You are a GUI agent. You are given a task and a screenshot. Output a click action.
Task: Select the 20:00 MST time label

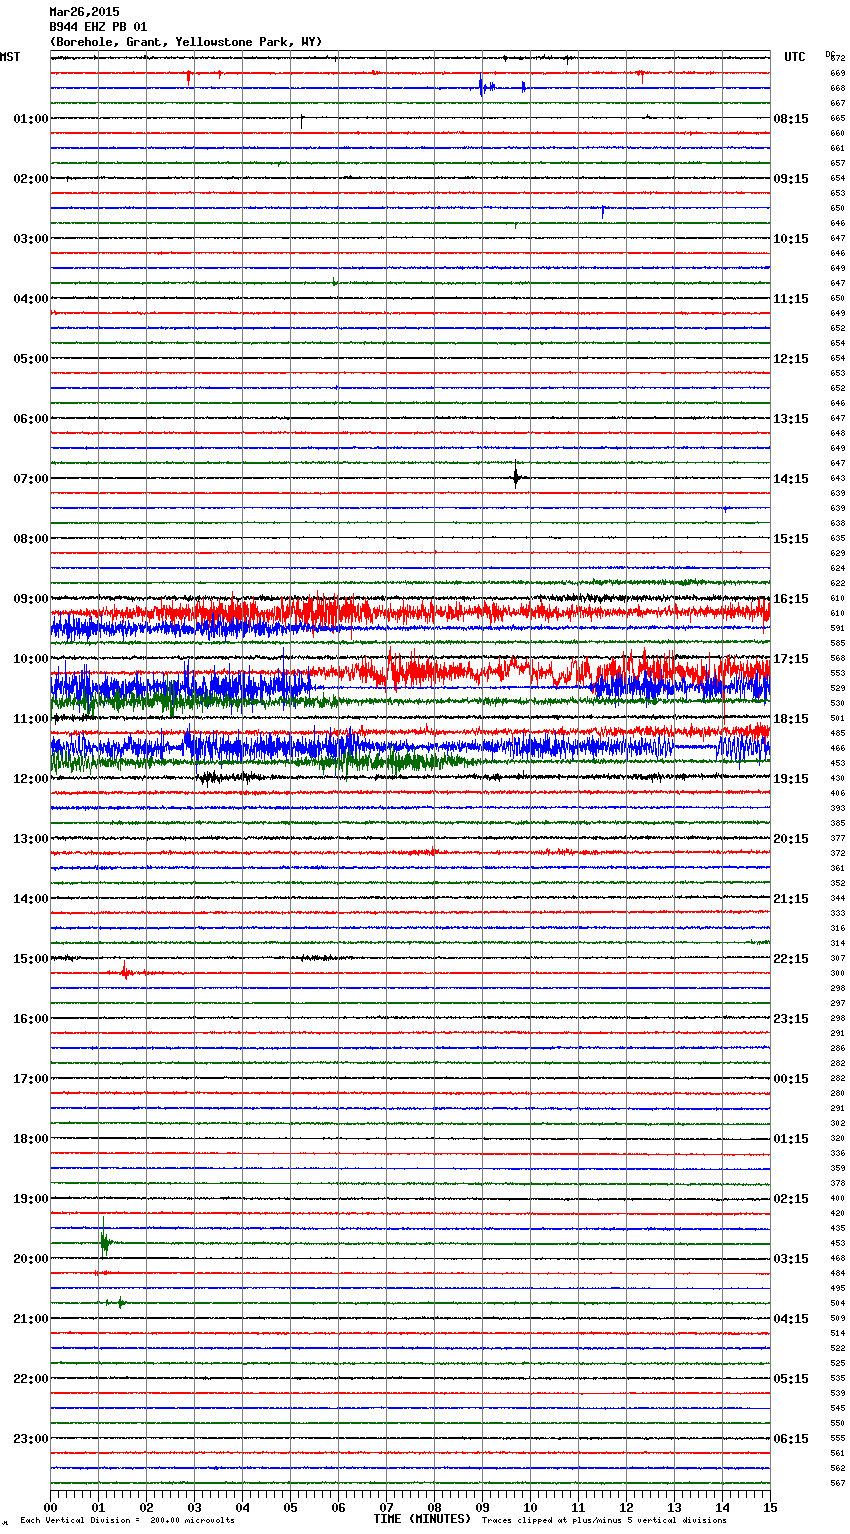pos(31,1259)
